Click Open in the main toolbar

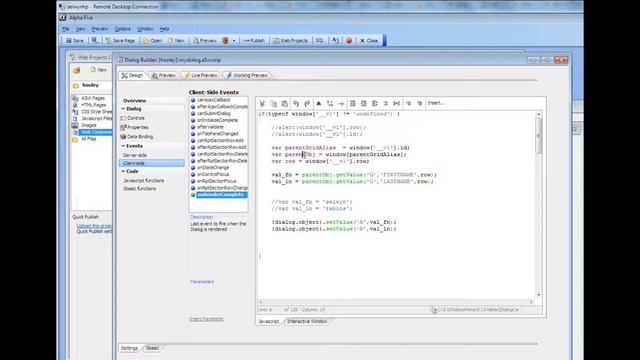pos(153,40)
